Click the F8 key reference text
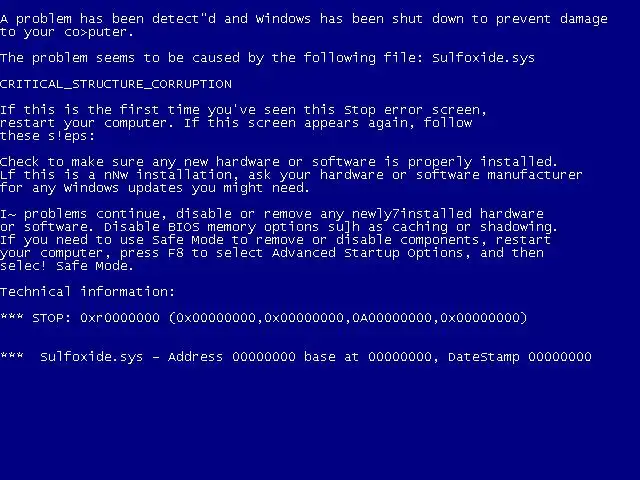 coord(176,253)
